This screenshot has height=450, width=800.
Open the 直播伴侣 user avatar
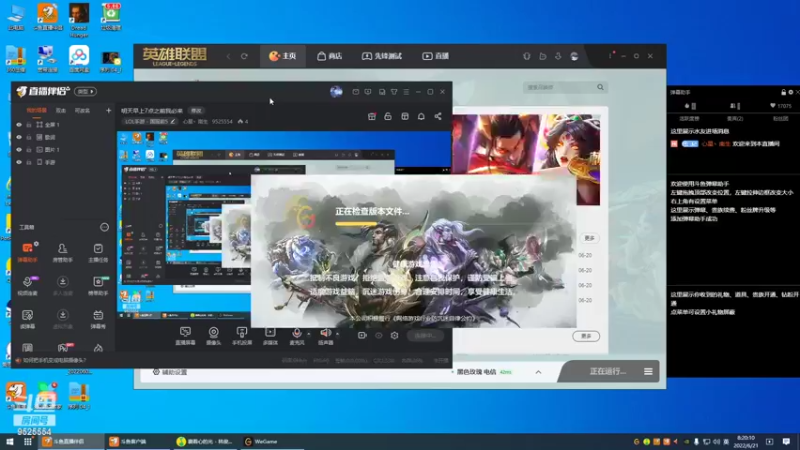tap(336, 91)
